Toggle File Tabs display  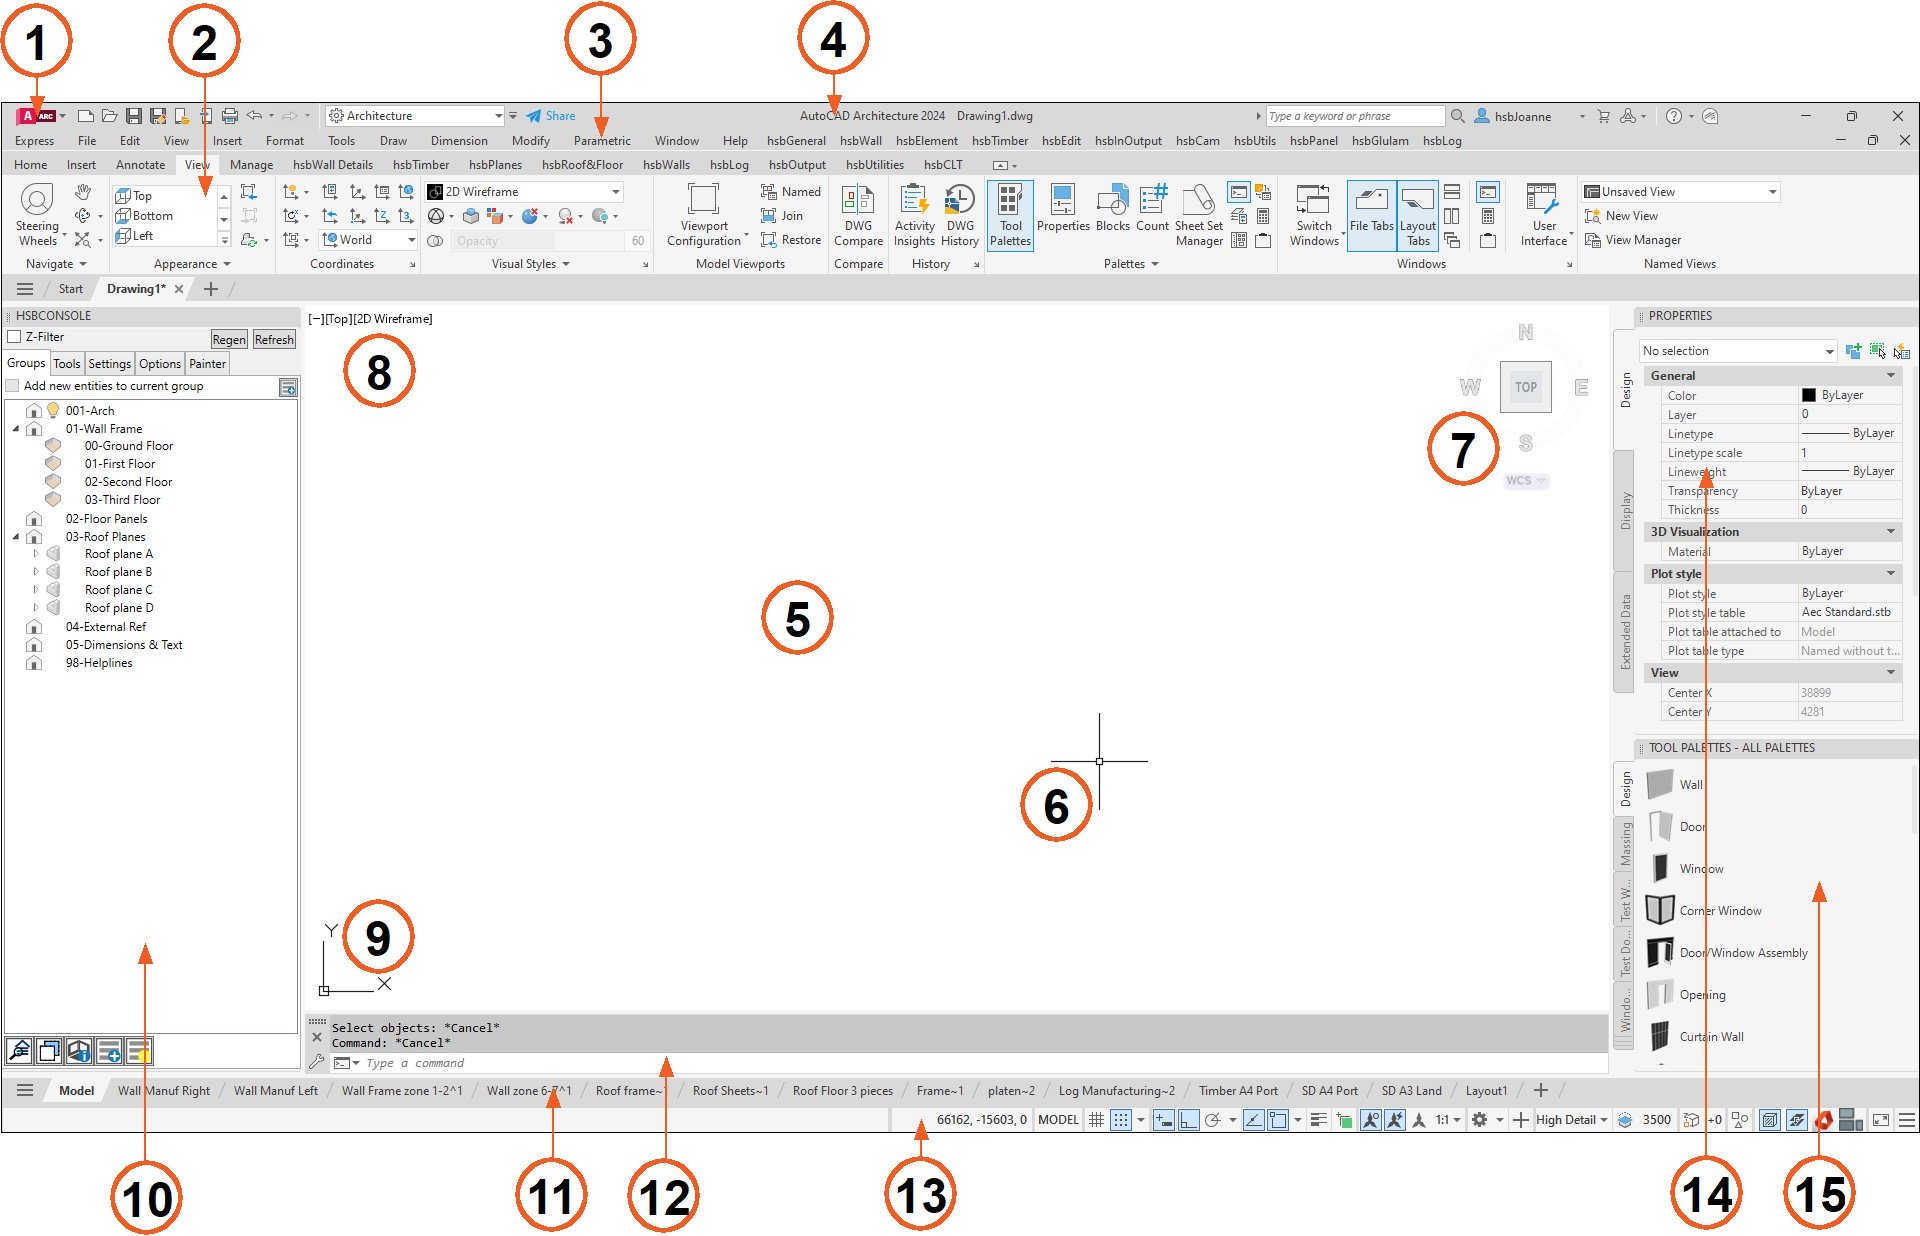[1371, 215]
